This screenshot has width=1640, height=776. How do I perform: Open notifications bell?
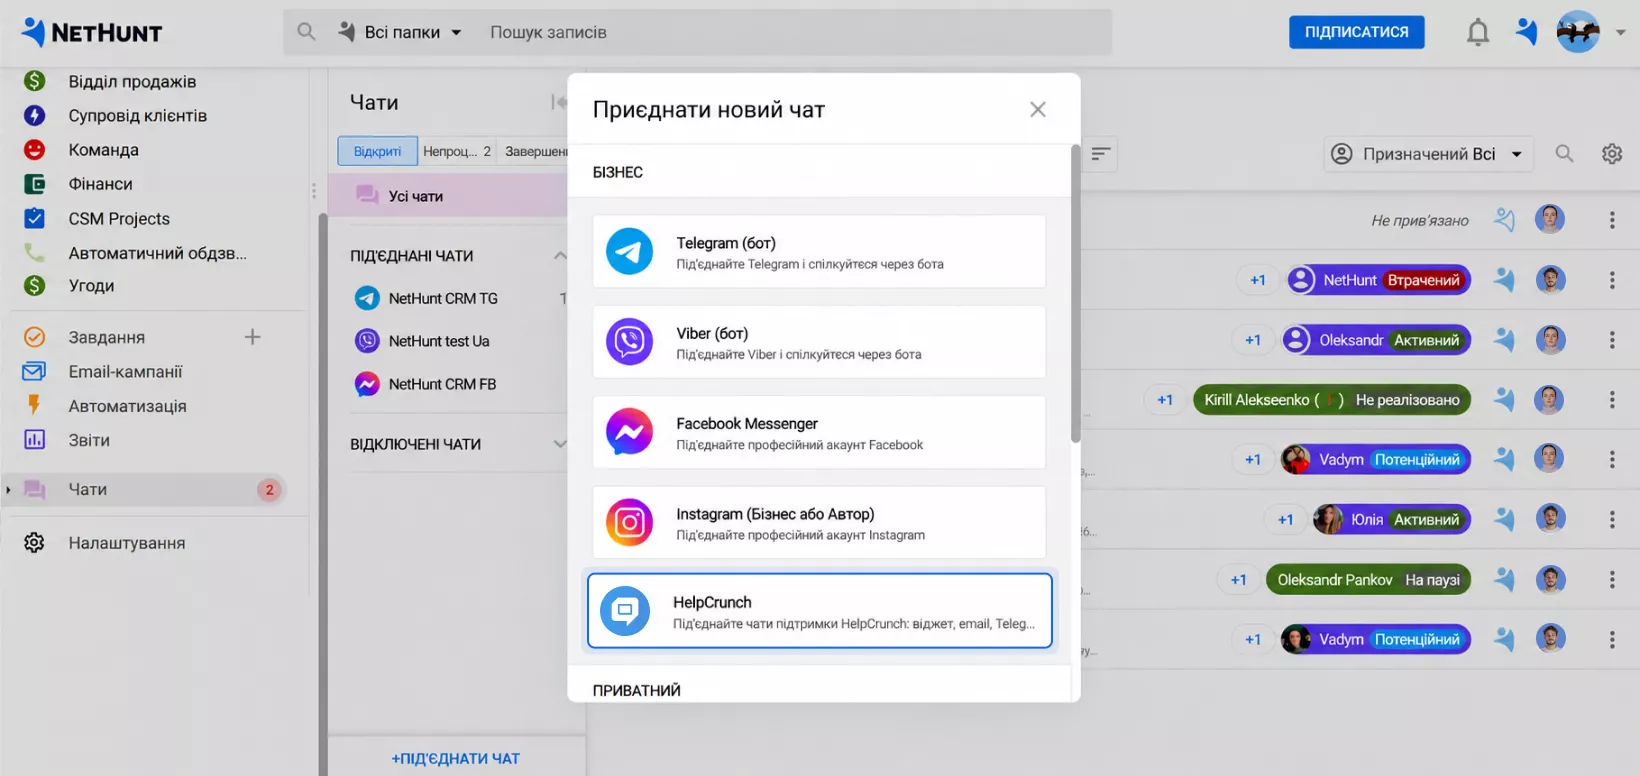pos(1477,33)
